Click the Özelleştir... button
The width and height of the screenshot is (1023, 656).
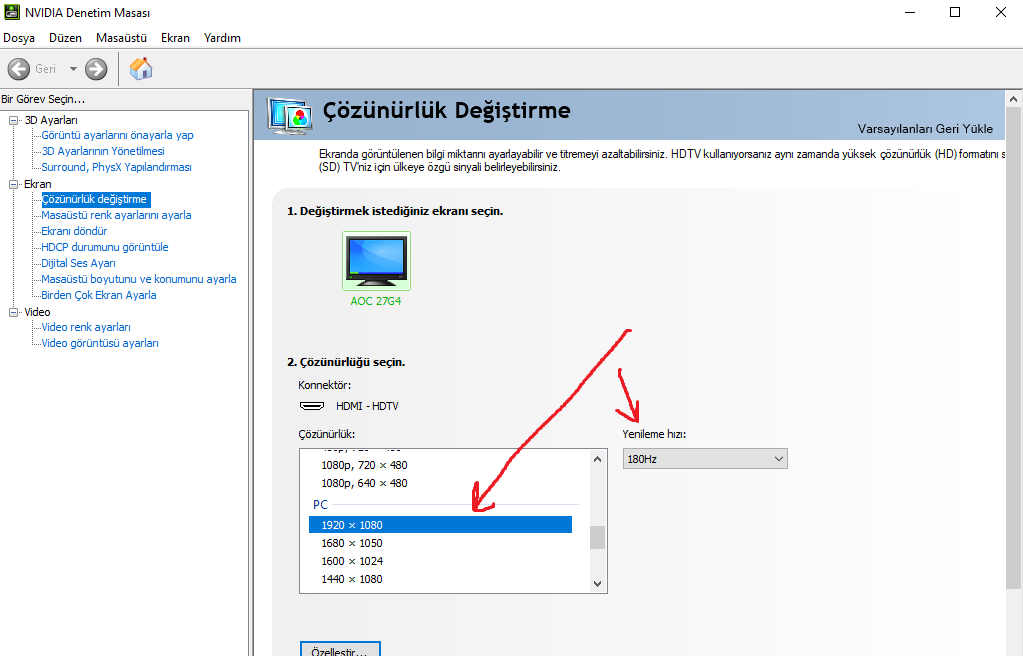pos(340,649)
